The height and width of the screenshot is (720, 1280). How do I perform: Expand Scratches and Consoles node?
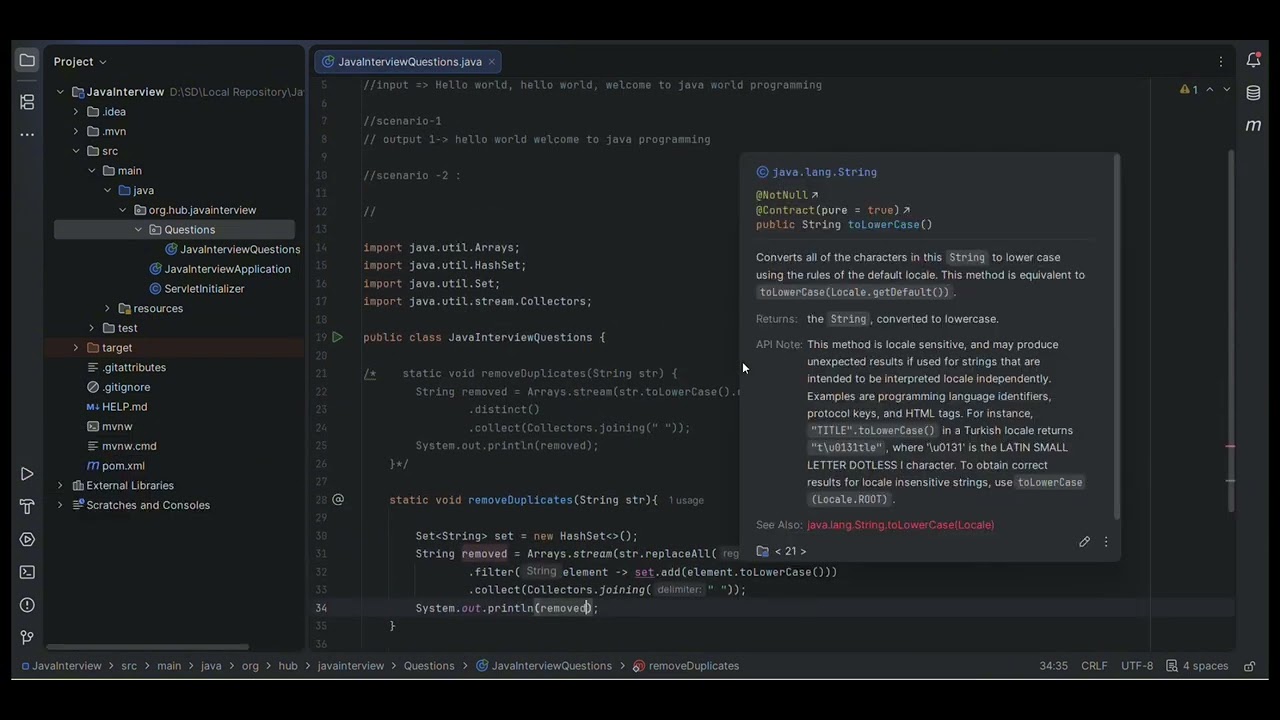pyautogui.click(x=60, y=505)
